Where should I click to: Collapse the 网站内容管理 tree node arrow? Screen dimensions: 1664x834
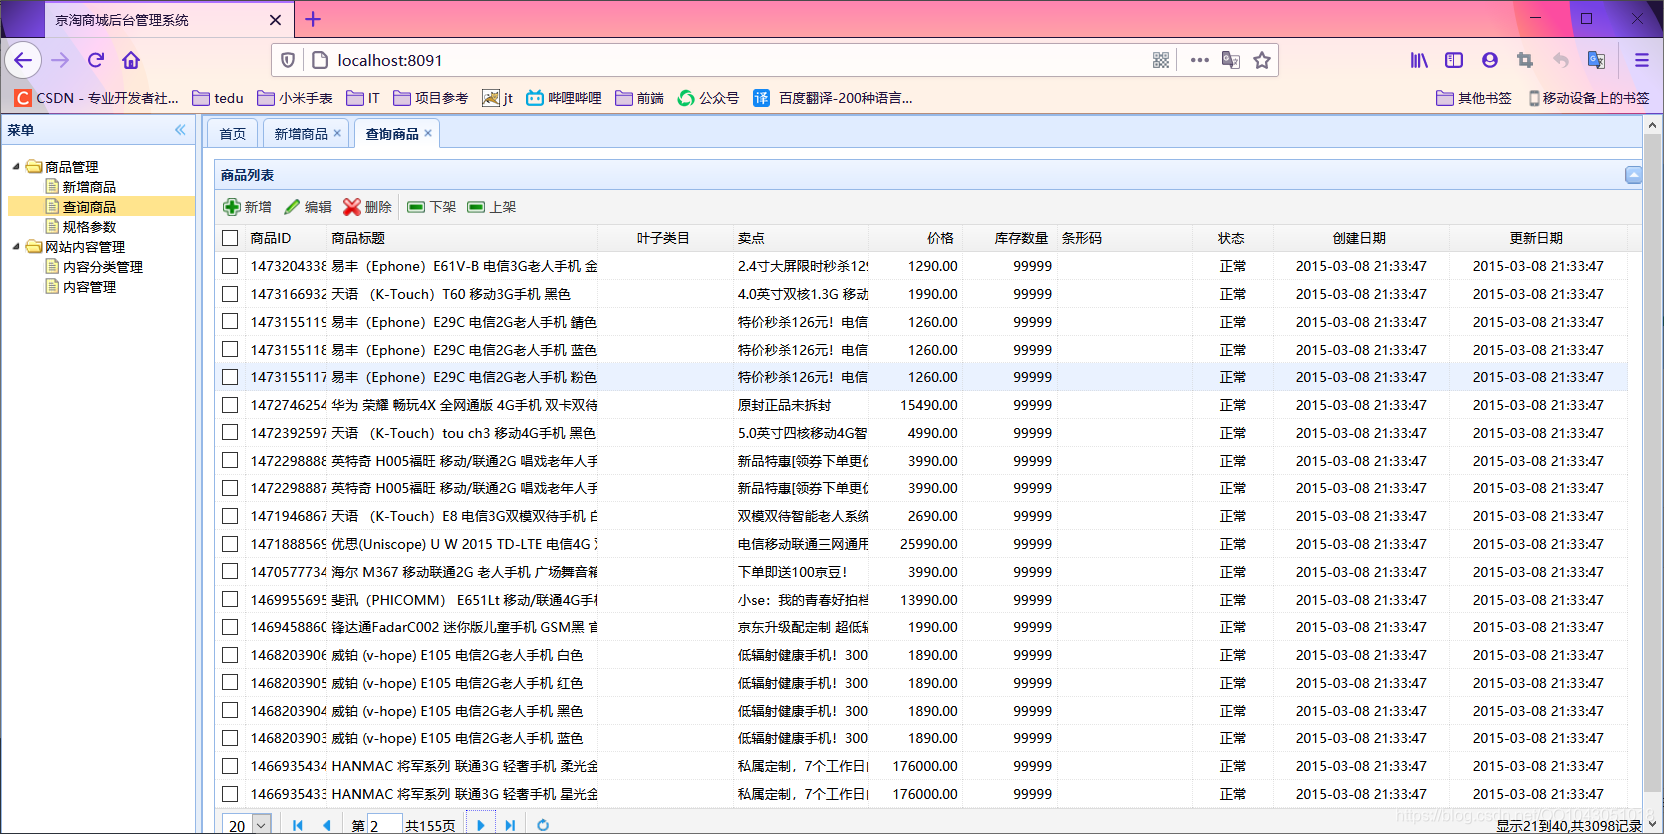(x=16, y=246)
